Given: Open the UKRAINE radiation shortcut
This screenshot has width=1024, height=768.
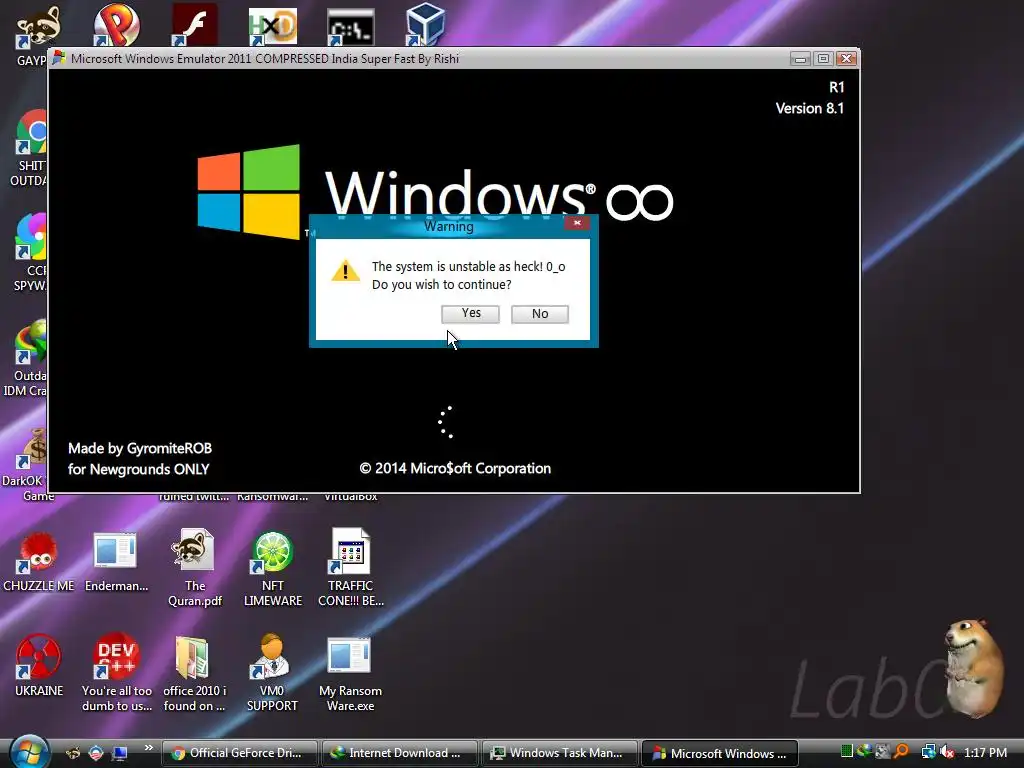Looking at the screenshot, I should coord(38,657).
